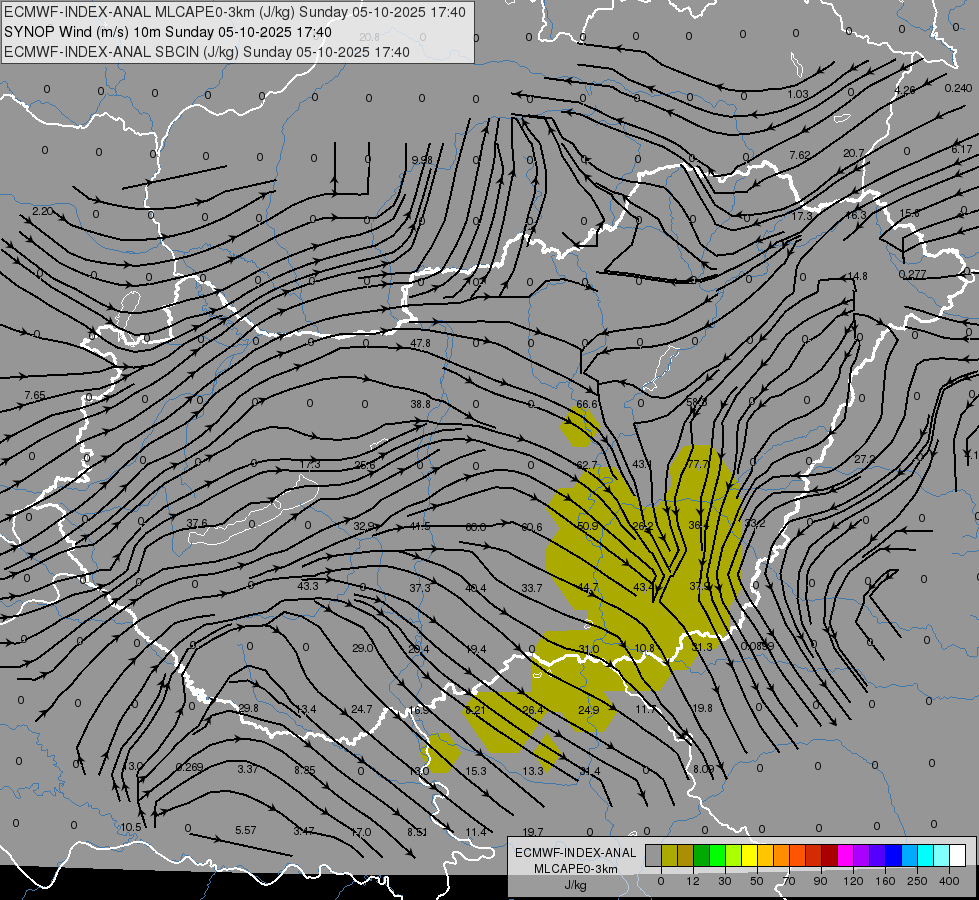Click the map value 2.20

pyautogui.click(x=42, y=211)
